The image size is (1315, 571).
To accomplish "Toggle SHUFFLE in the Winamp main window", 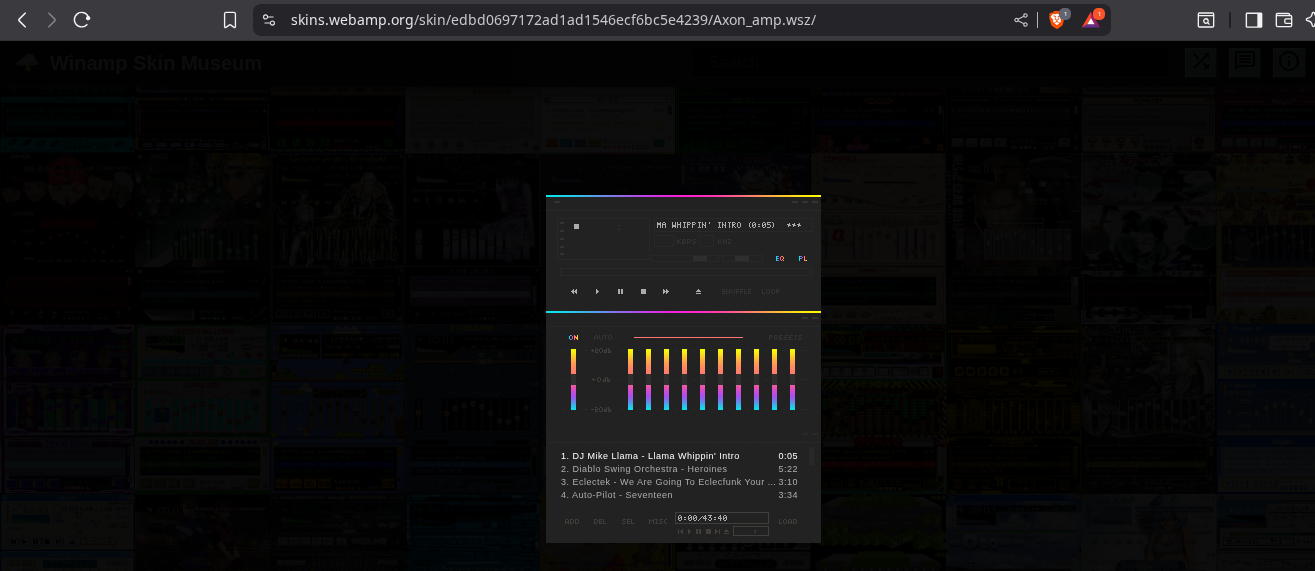I will point(736,291).
